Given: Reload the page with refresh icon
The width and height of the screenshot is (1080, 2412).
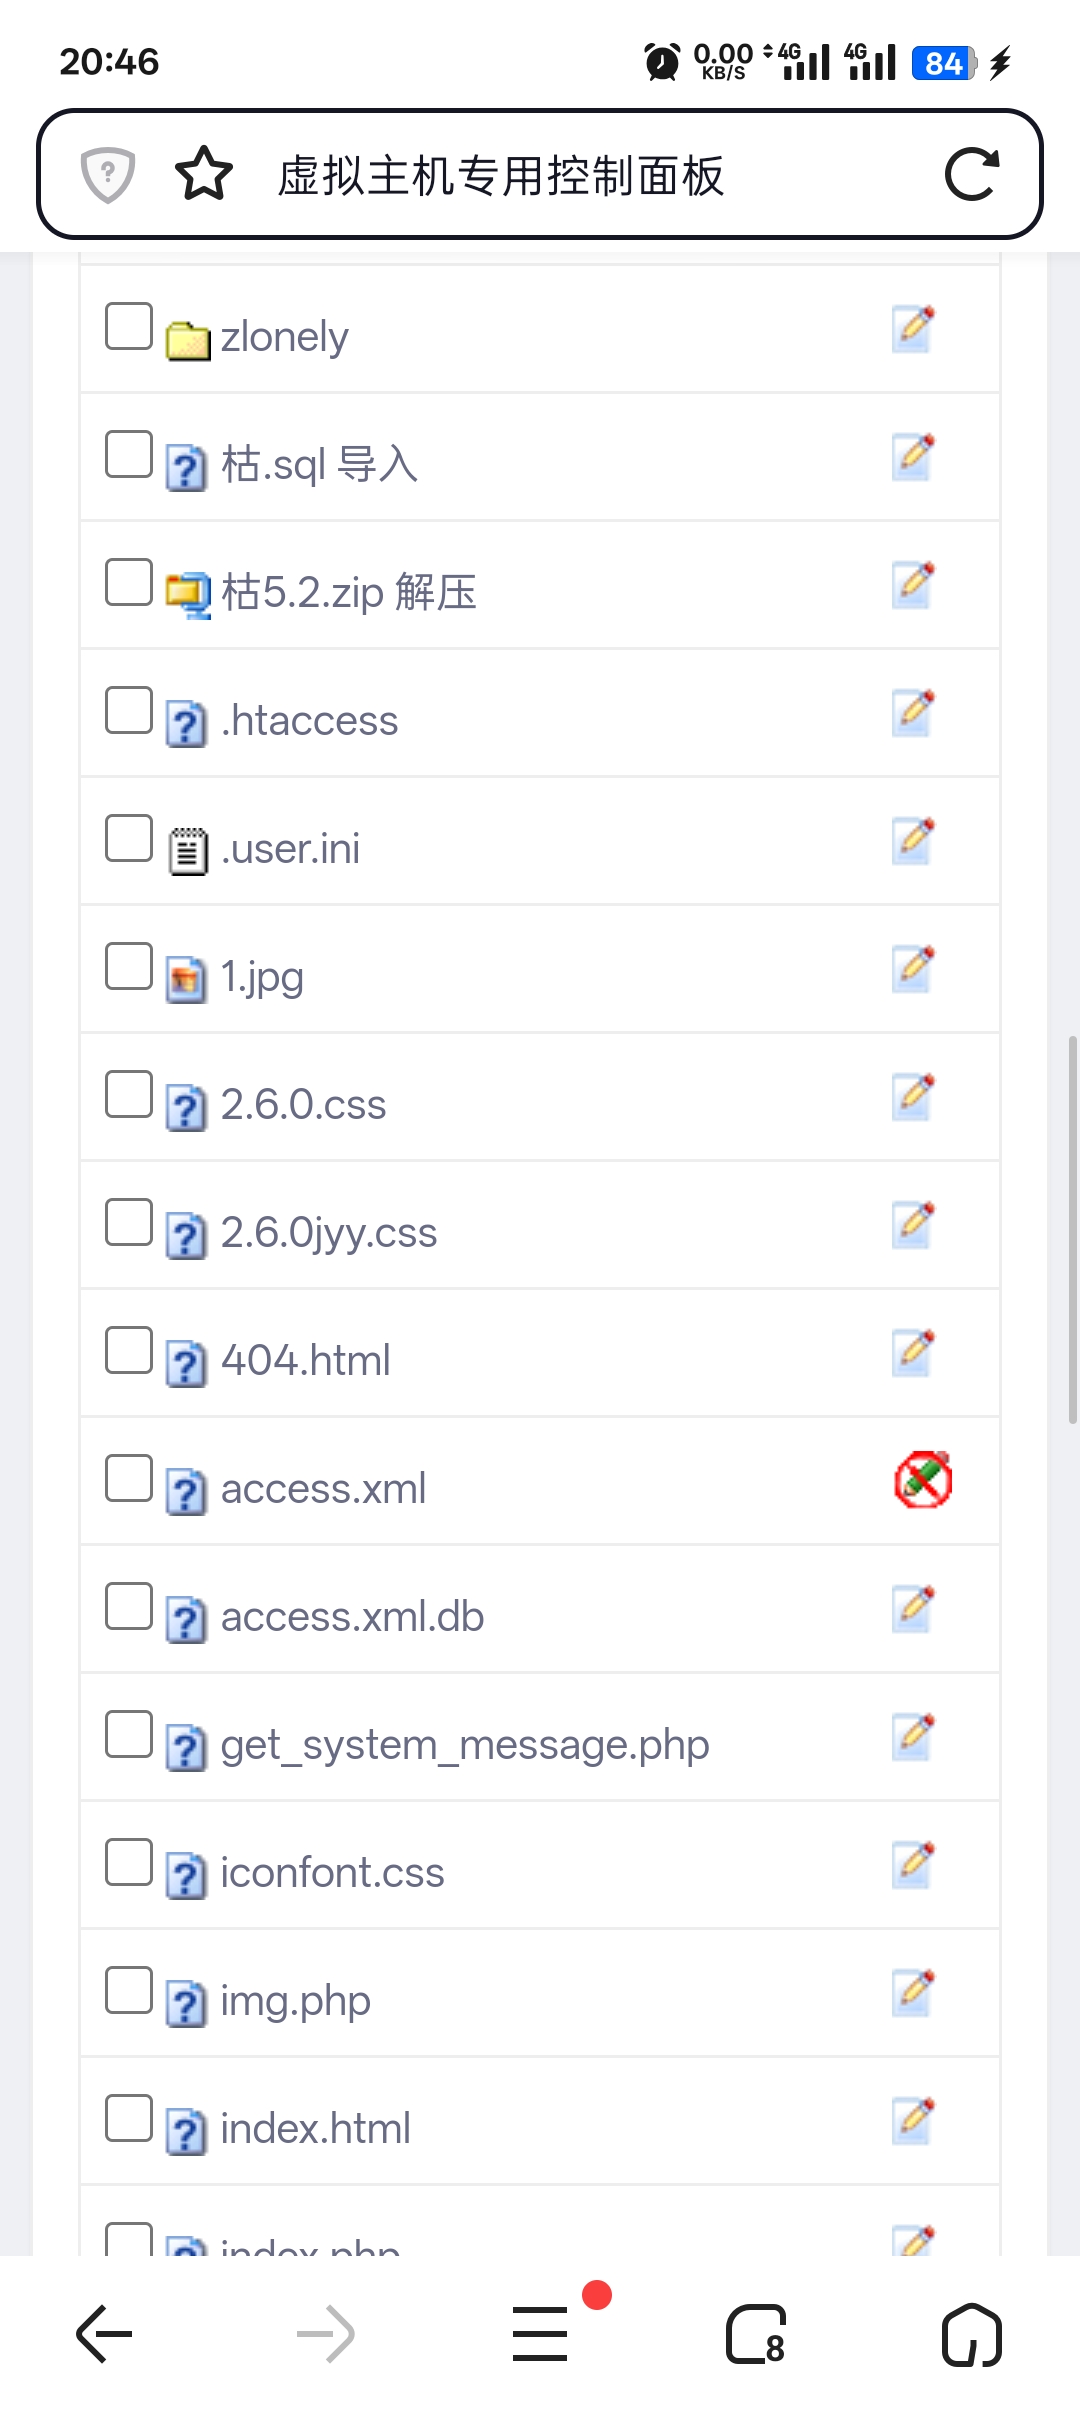Looking at the screenshot, I should [x=972, y=175].
